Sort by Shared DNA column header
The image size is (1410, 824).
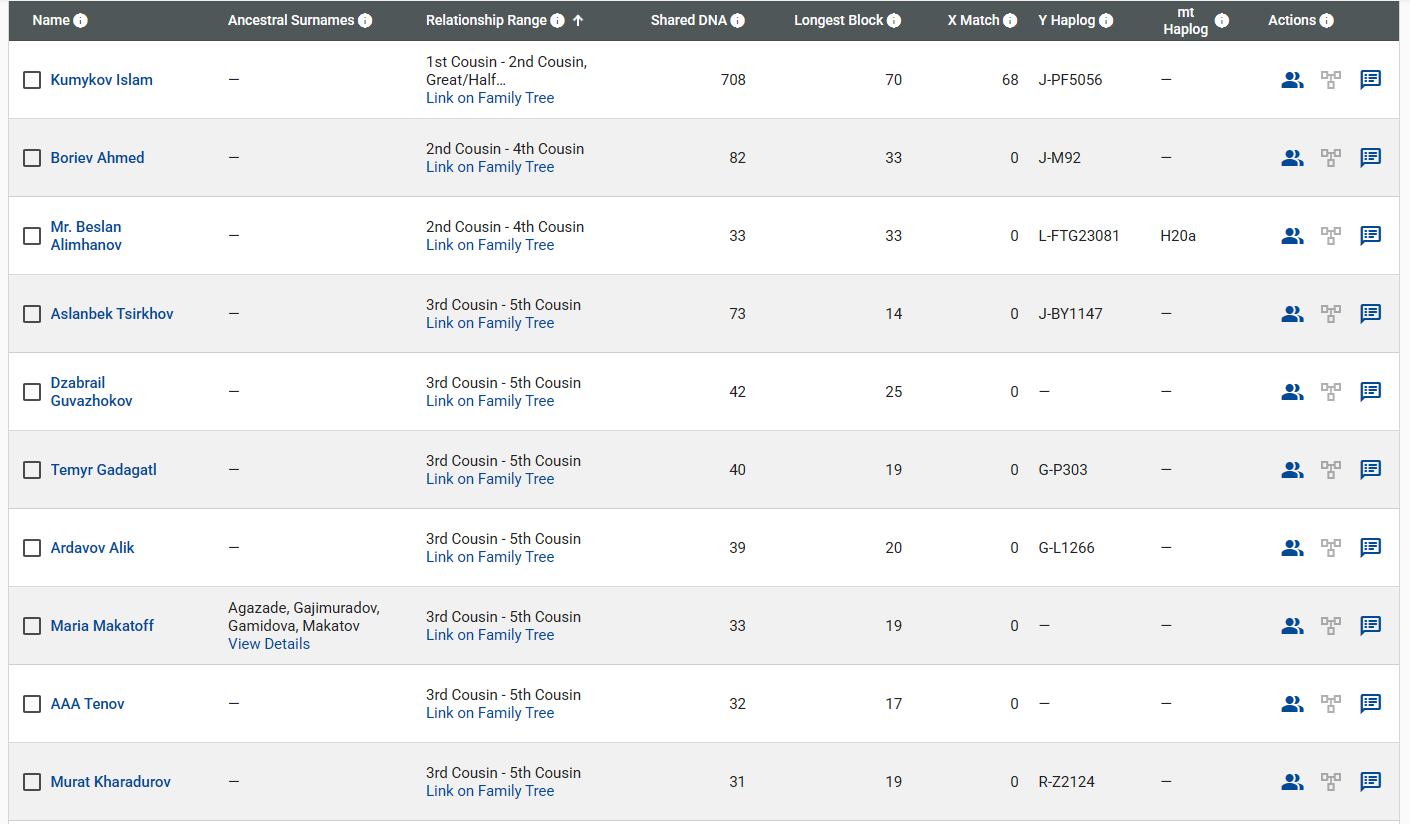(x=688, y=21)
